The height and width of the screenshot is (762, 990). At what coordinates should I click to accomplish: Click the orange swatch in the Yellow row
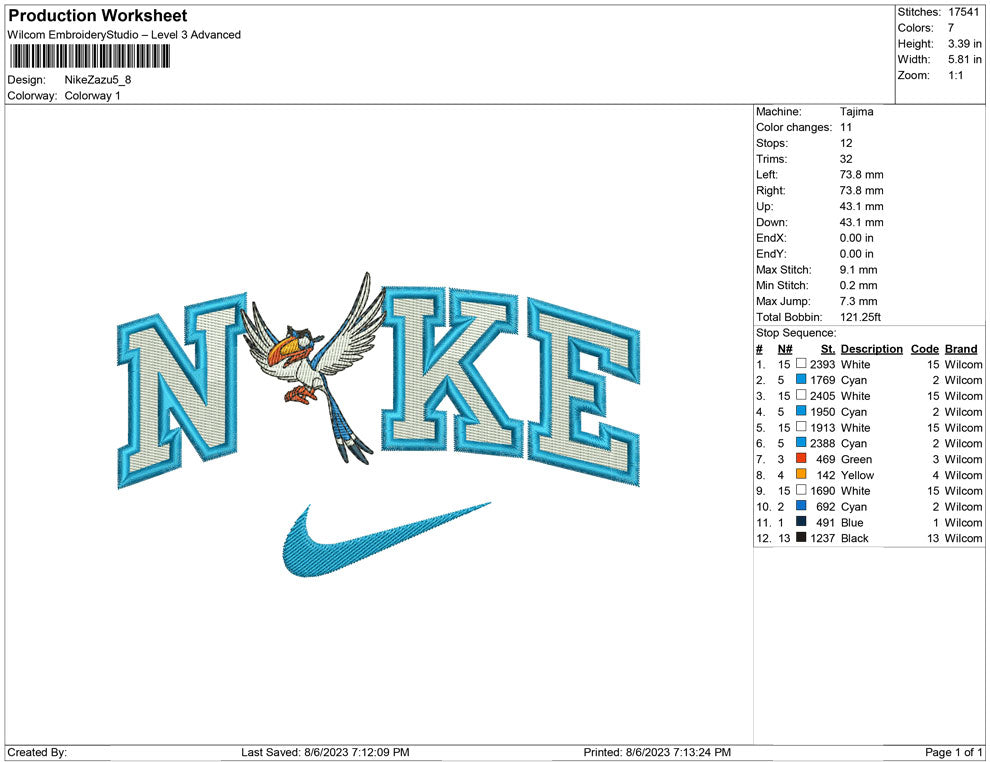coord(801,474)
